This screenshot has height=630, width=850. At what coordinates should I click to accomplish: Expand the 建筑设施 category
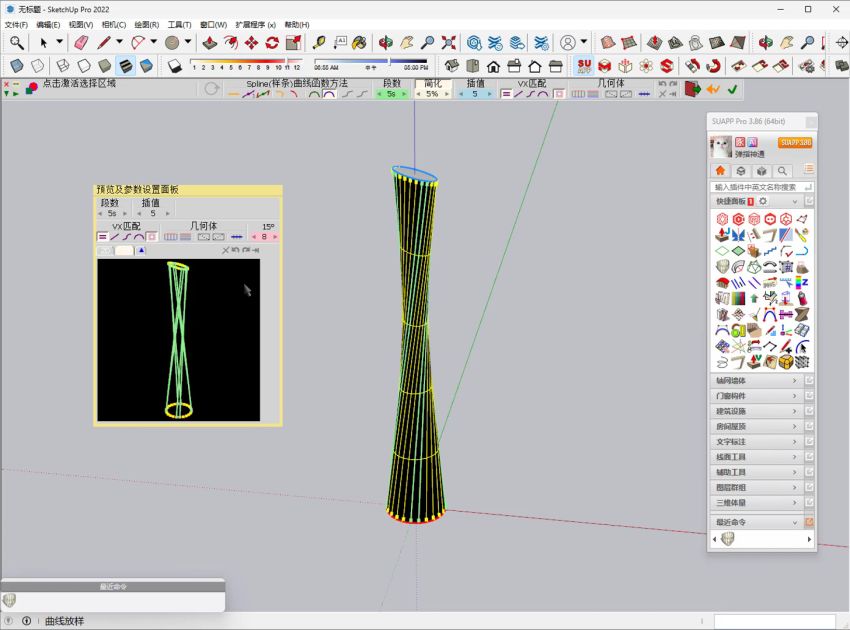pyautogui.click(x=757, y=411)
